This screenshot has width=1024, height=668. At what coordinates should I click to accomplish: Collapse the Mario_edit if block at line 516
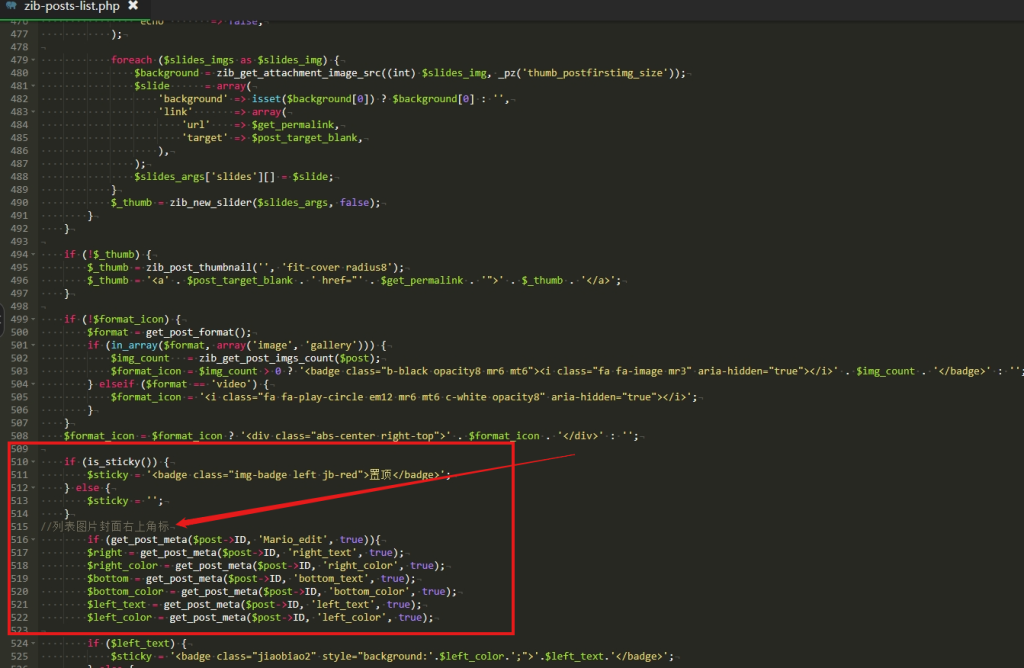33,540
